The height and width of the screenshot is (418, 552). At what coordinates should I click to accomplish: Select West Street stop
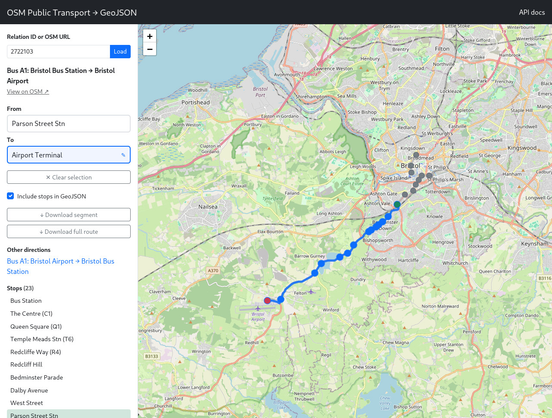tap(69, 403)
